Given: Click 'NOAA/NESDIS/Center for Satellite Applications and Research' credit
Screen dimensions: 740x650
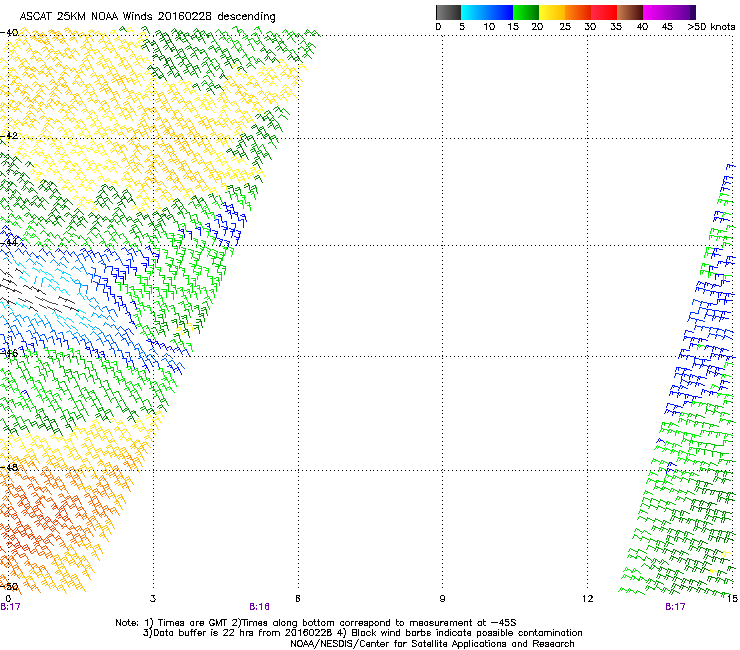Looking at the screenshot, I should [x=432, y=644].
